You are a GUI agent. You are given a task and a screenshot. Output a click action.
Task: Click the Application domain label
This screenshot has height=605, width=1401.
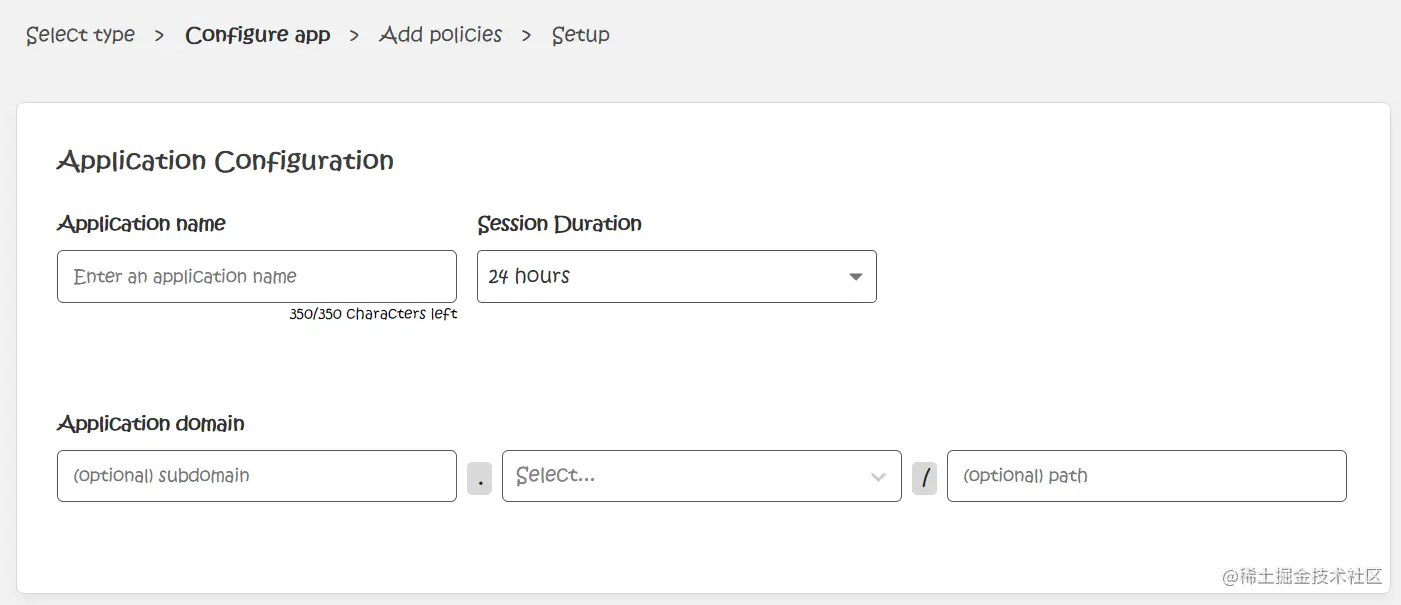pos(151,424)
